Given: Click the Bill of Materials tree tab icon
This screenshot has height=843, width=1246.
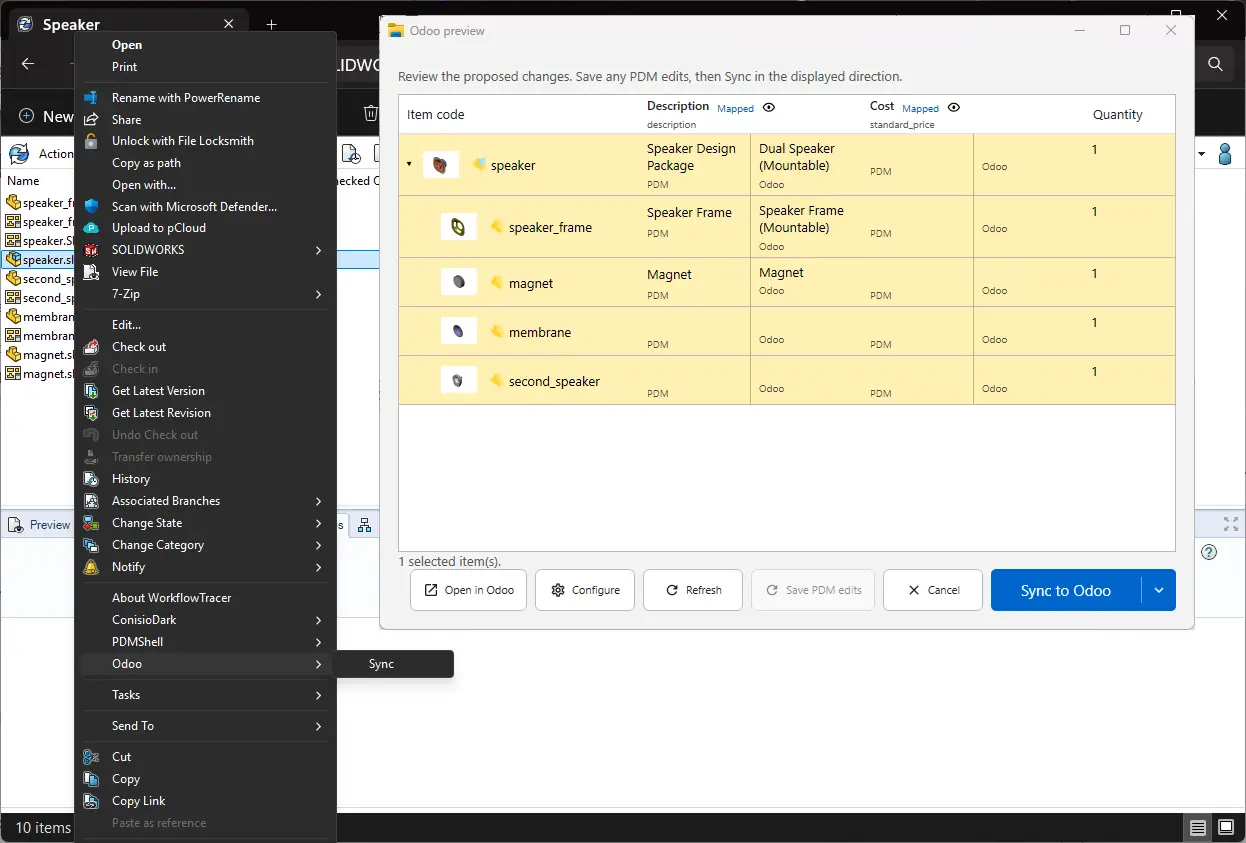Looking at the screenshot, I should click(x=365, y=525).
